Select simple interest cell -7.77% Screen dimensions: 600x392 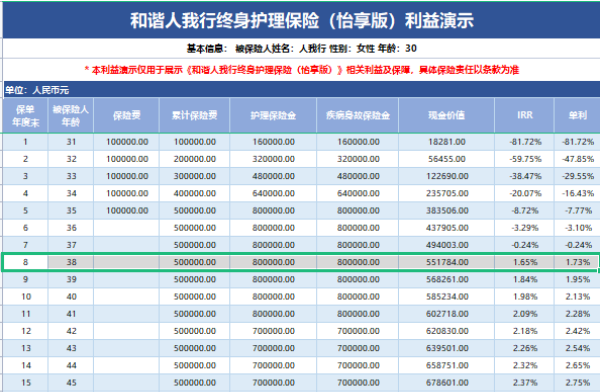coord(577,211)
